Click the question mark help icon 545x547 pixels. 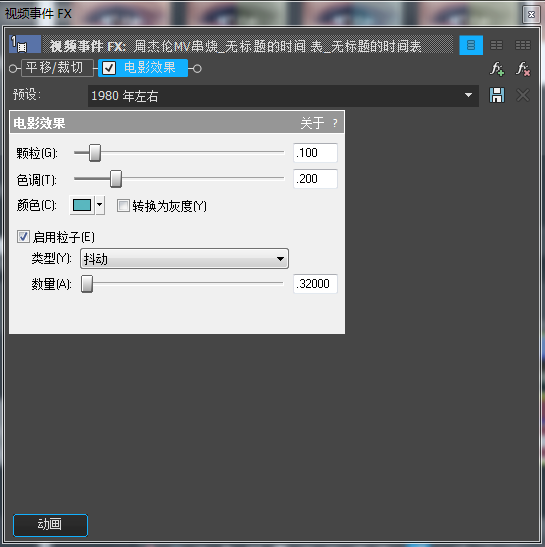[x=335, y=123]
